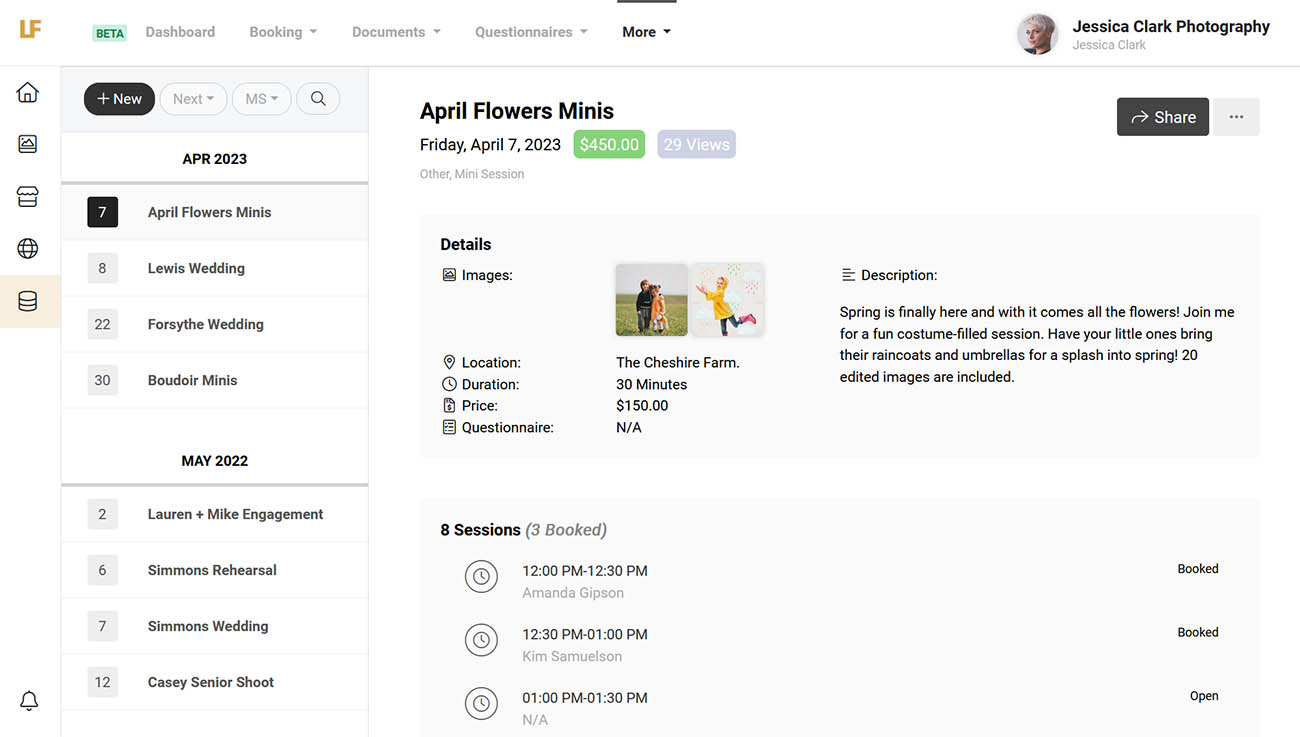The width and height of the screenshot is (1300, 737).
Task: Click the $450.00 price badge
Action: pyautogui.click(x=609, y=144)
